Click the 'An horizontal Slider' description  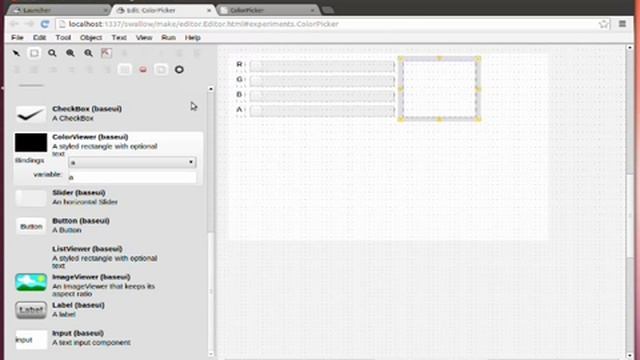tap(85, 202)
